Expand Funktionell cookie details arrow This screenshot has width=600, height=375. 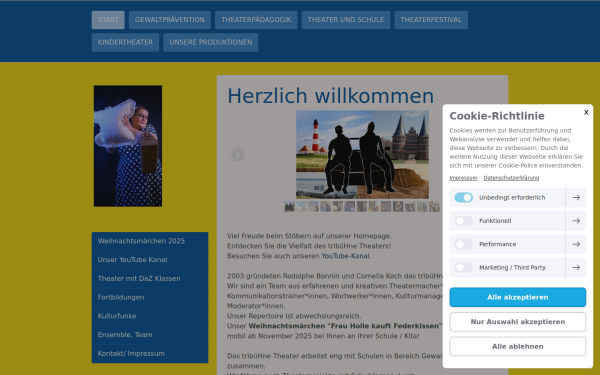(576, 221)
